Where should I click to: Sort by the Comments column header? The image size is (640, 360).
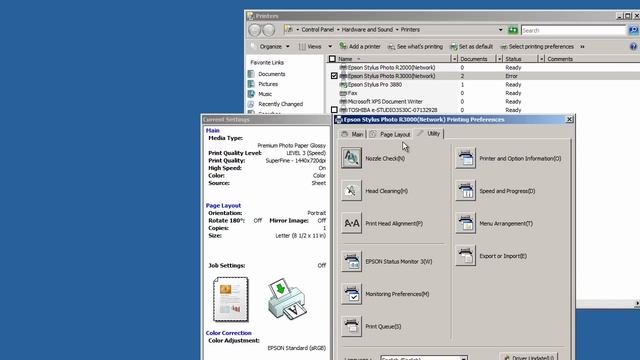pos(560,59)
